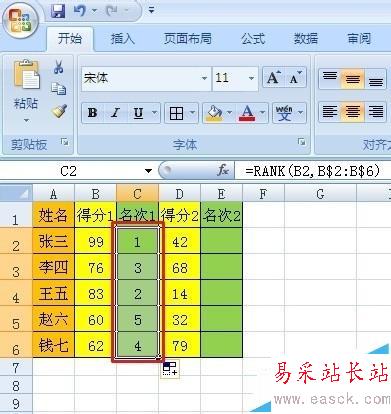Select the cell with value 68
The height and width of the screenshot is (414, 391).
pos(179,267)
